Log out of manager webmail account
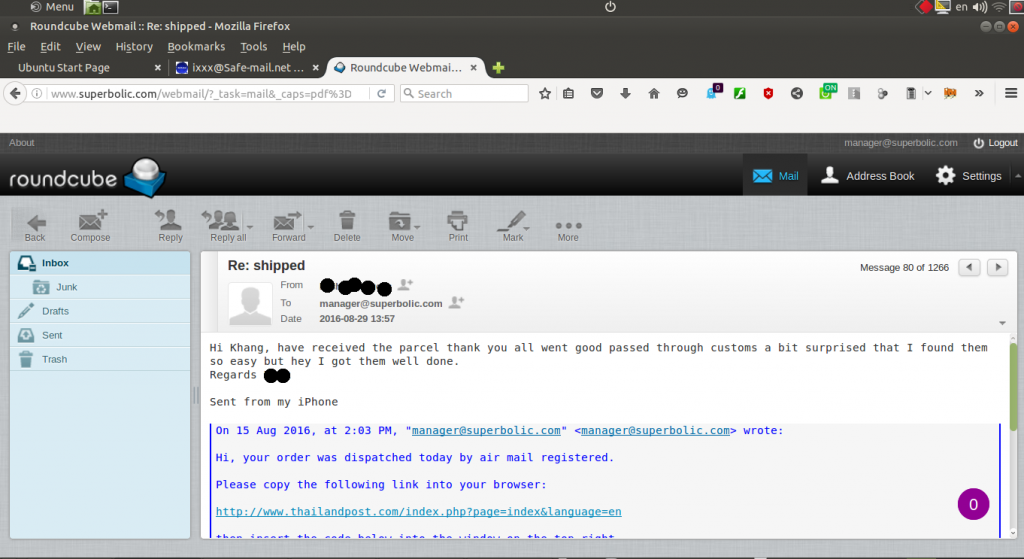This screenshot has height=559, width=1024. click(995, 143)
